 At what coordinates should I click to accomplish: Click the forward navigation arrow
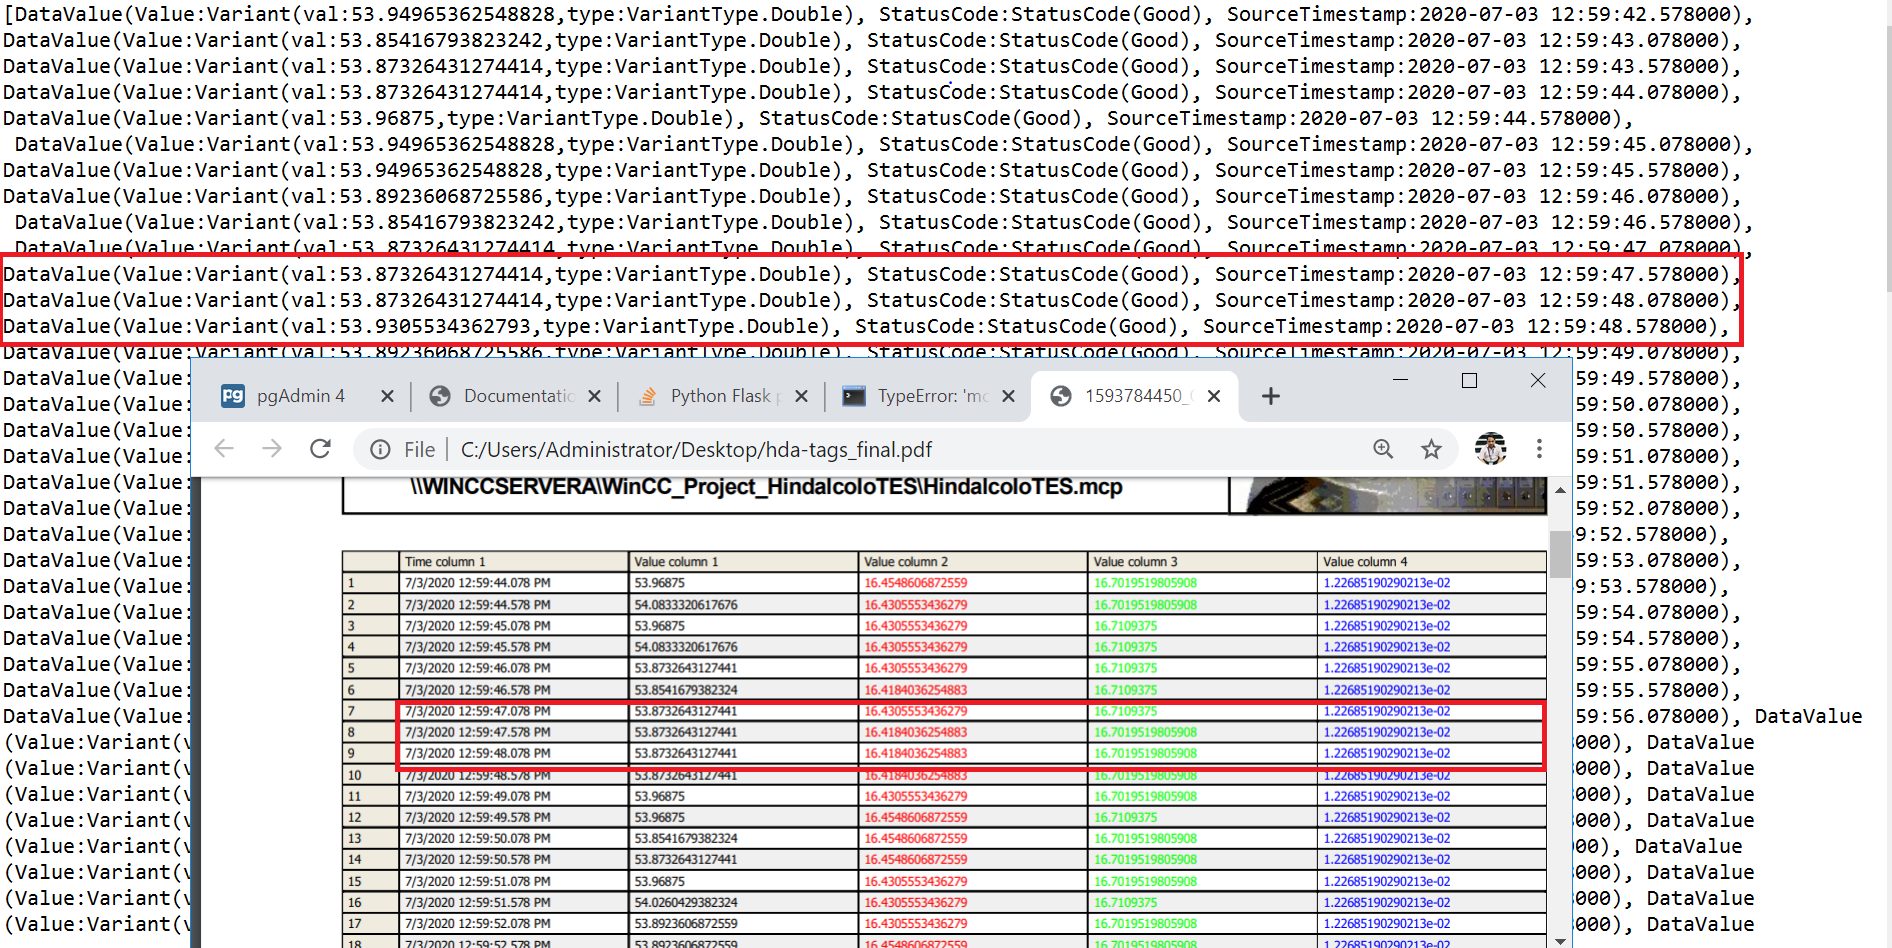(x=271, y=448)
